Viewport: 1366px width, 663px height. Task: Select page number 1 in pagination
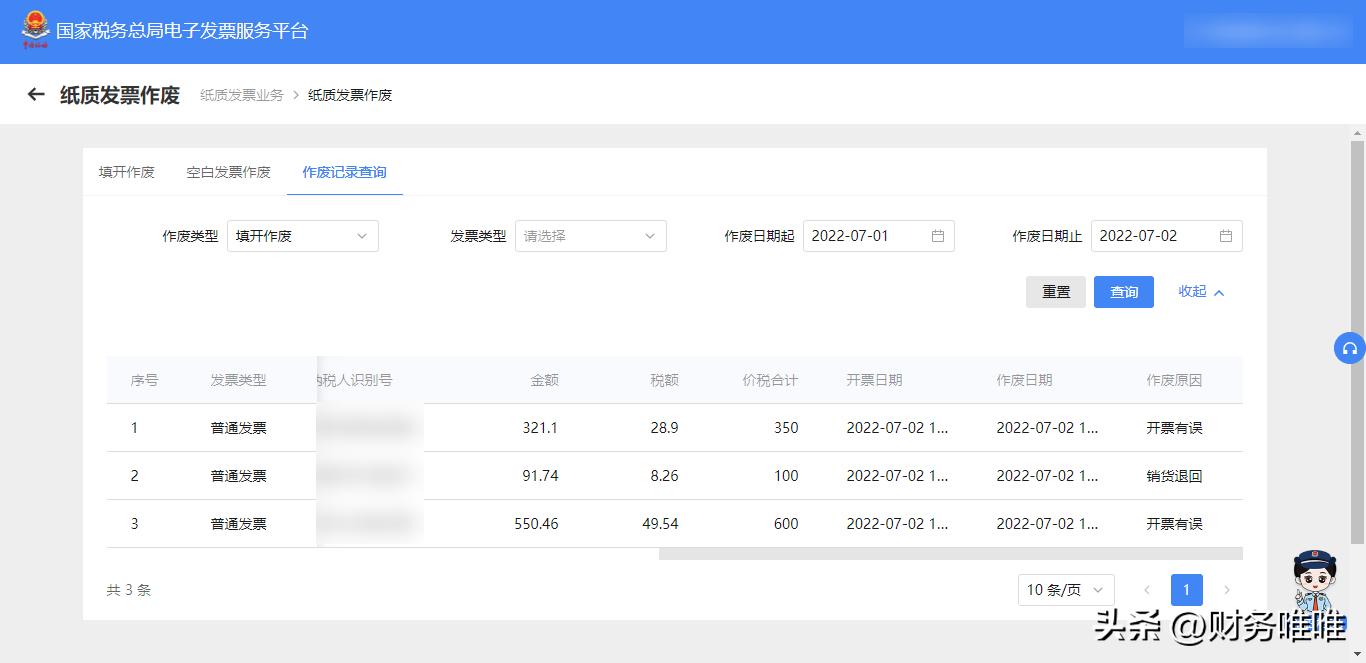click(1186, 590)
